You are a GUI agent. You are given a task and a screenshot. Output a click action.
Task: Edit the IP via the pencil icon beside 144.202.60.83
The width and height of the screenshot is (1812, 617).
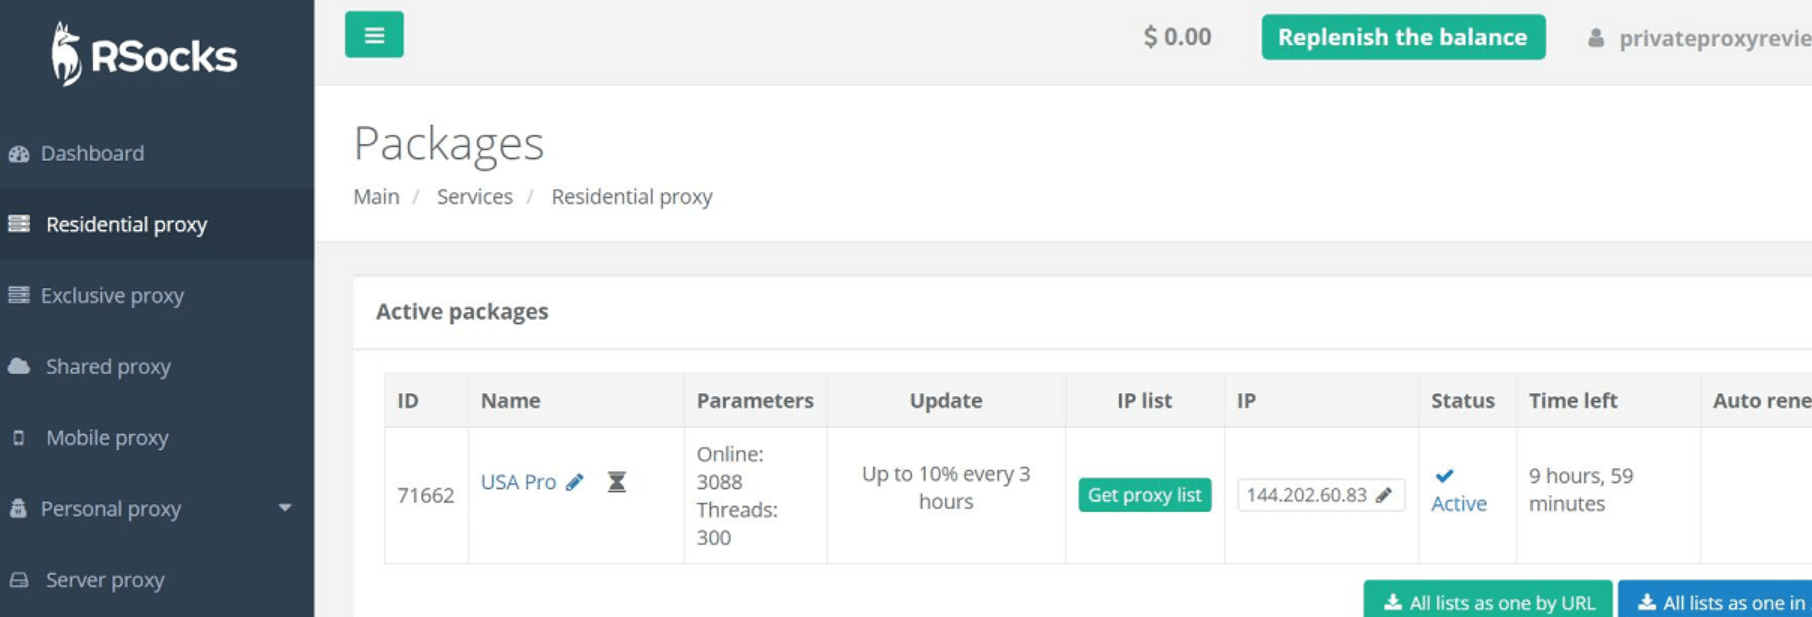click(1384, 495)
